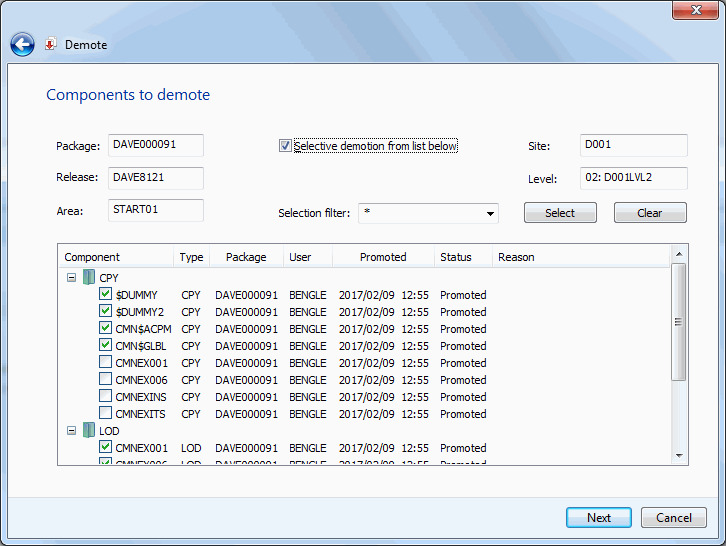Sort by User column header
Image resolution: width=726 pixels, height=546 pixels.
[308, 257]
